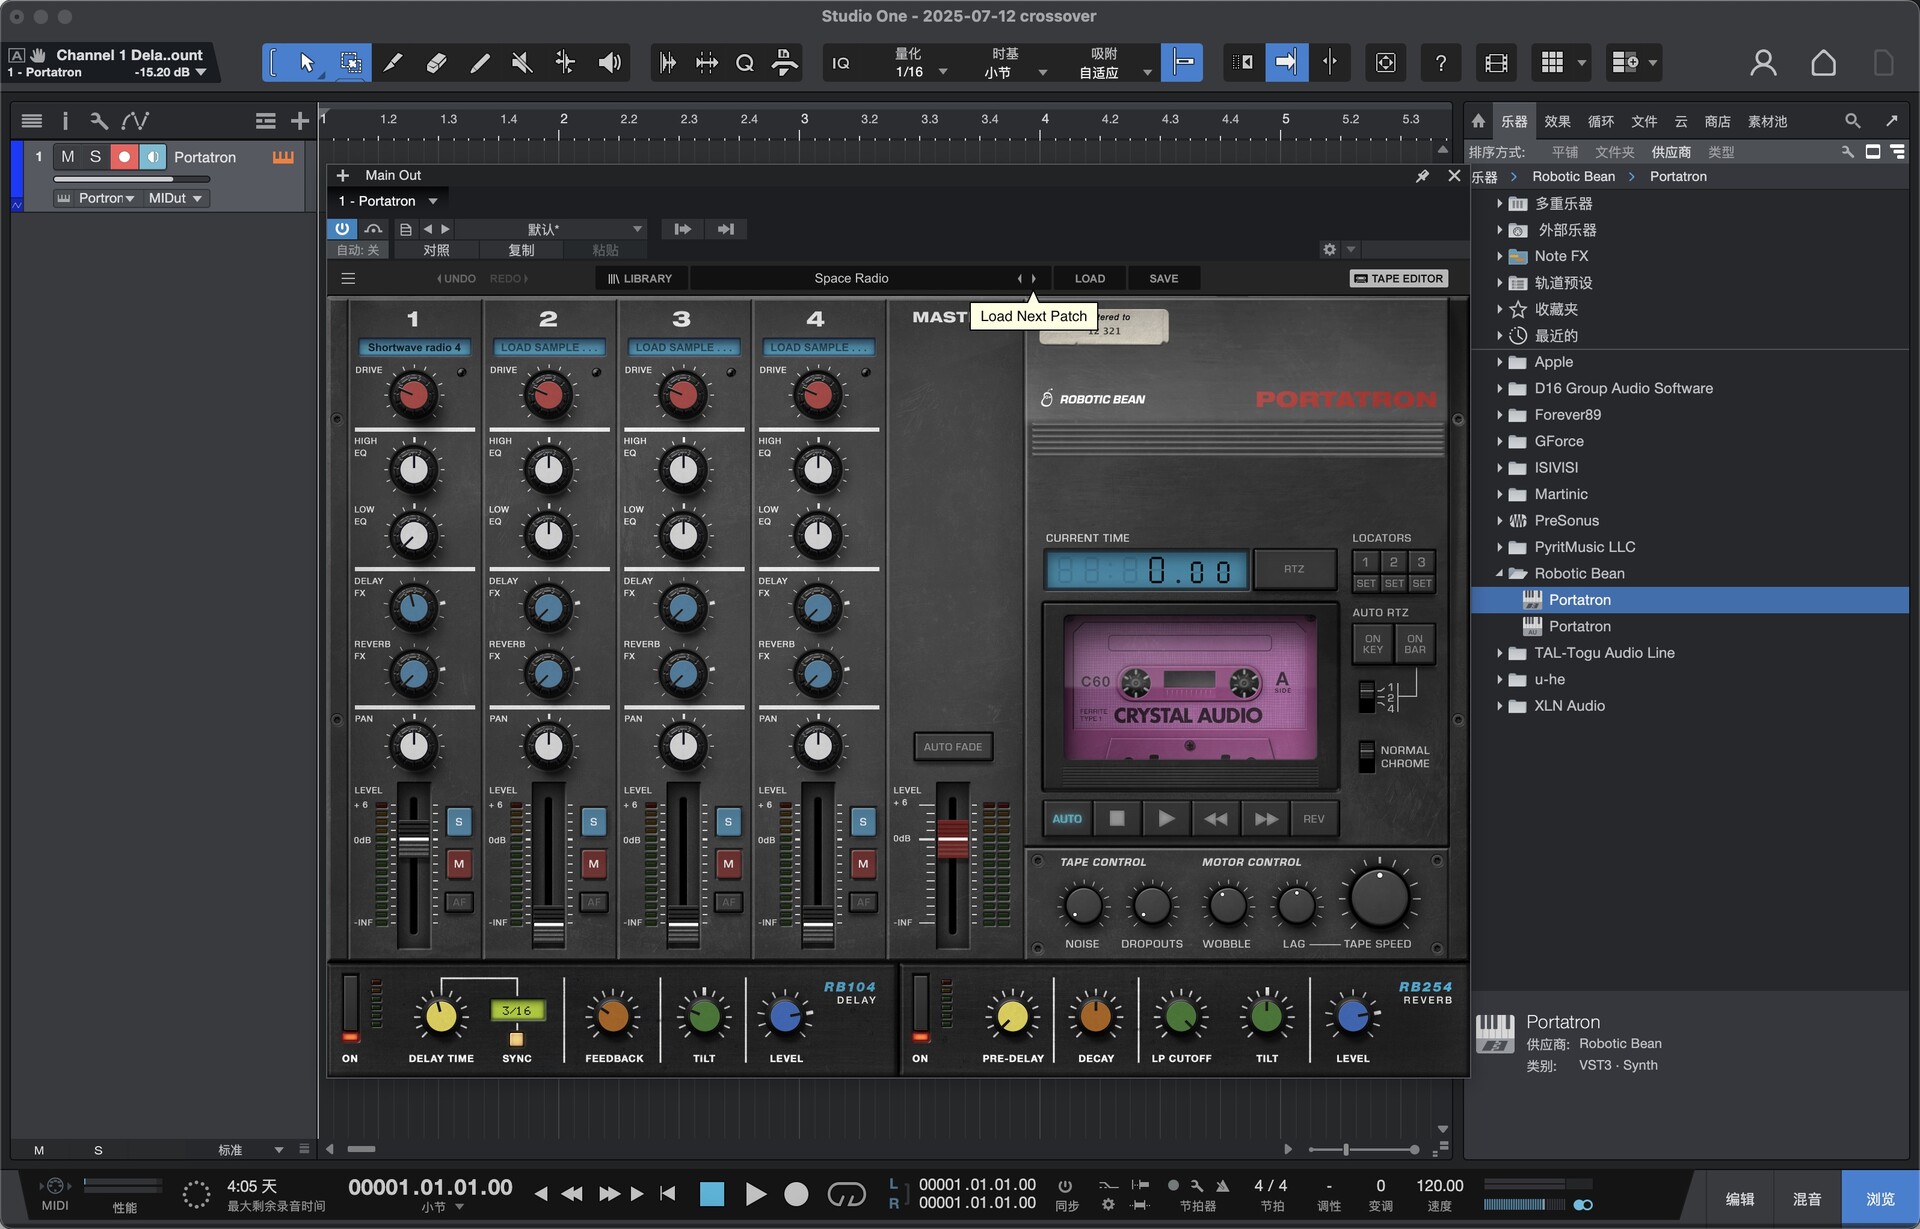1920x1229 pixels.
Task: Click the tempo 120.00 field
Action: pos(1439,1186)
